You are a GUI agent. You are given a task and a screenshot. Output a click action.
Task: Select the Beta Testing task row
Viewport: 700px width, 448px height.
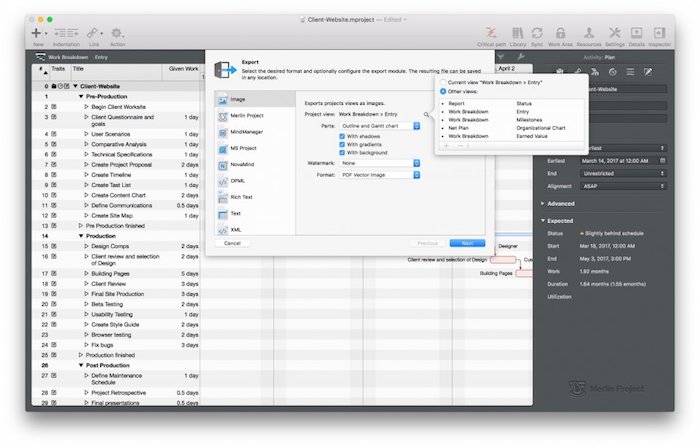116,304
